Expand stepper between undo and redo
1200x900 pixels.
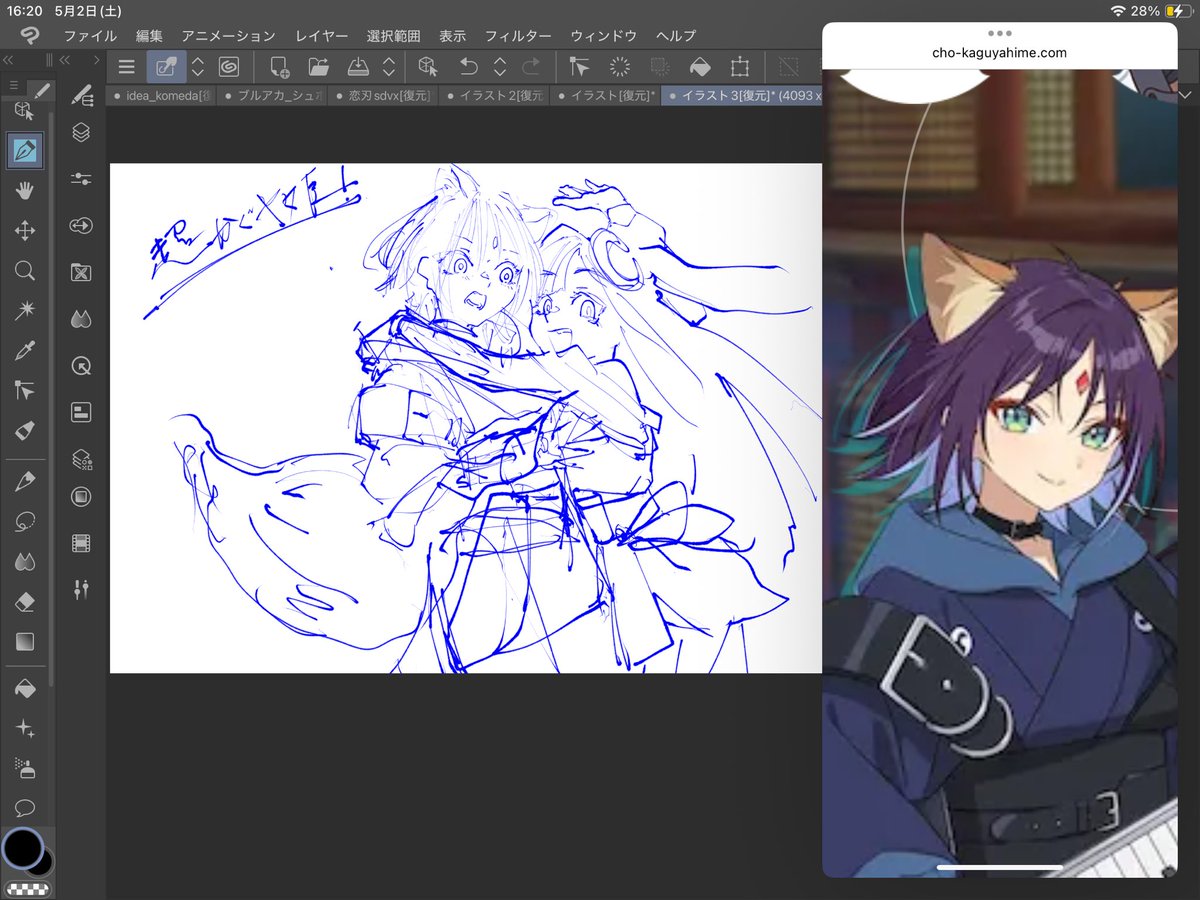click(x=500, y=67)
